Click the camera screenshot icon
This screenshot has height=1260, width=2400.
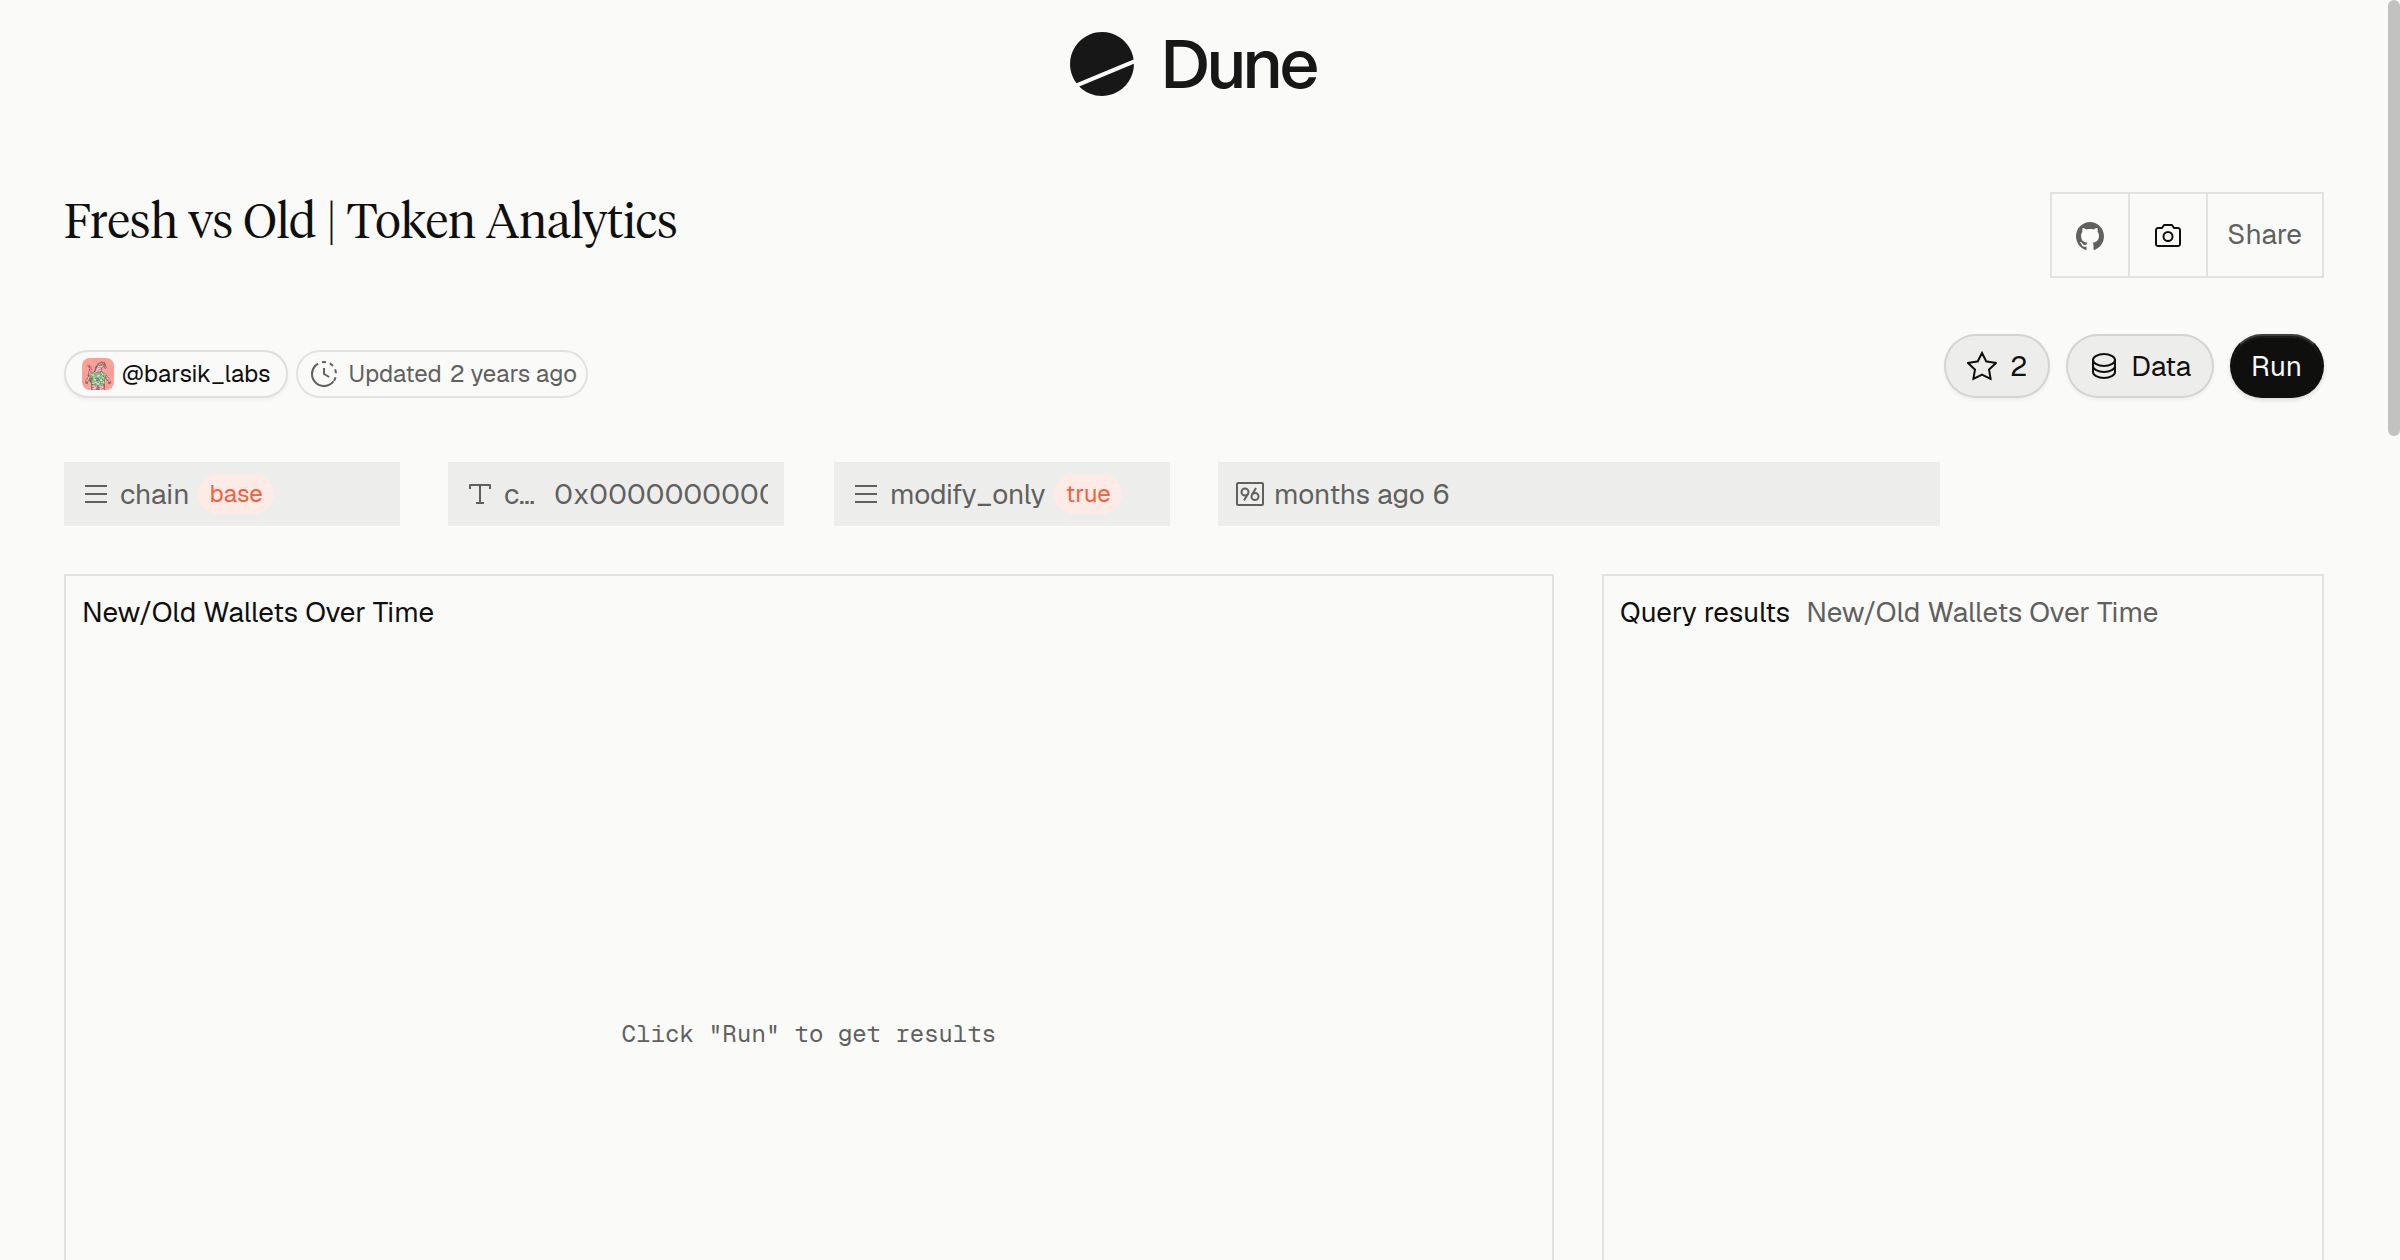(x=2168, y=235)
